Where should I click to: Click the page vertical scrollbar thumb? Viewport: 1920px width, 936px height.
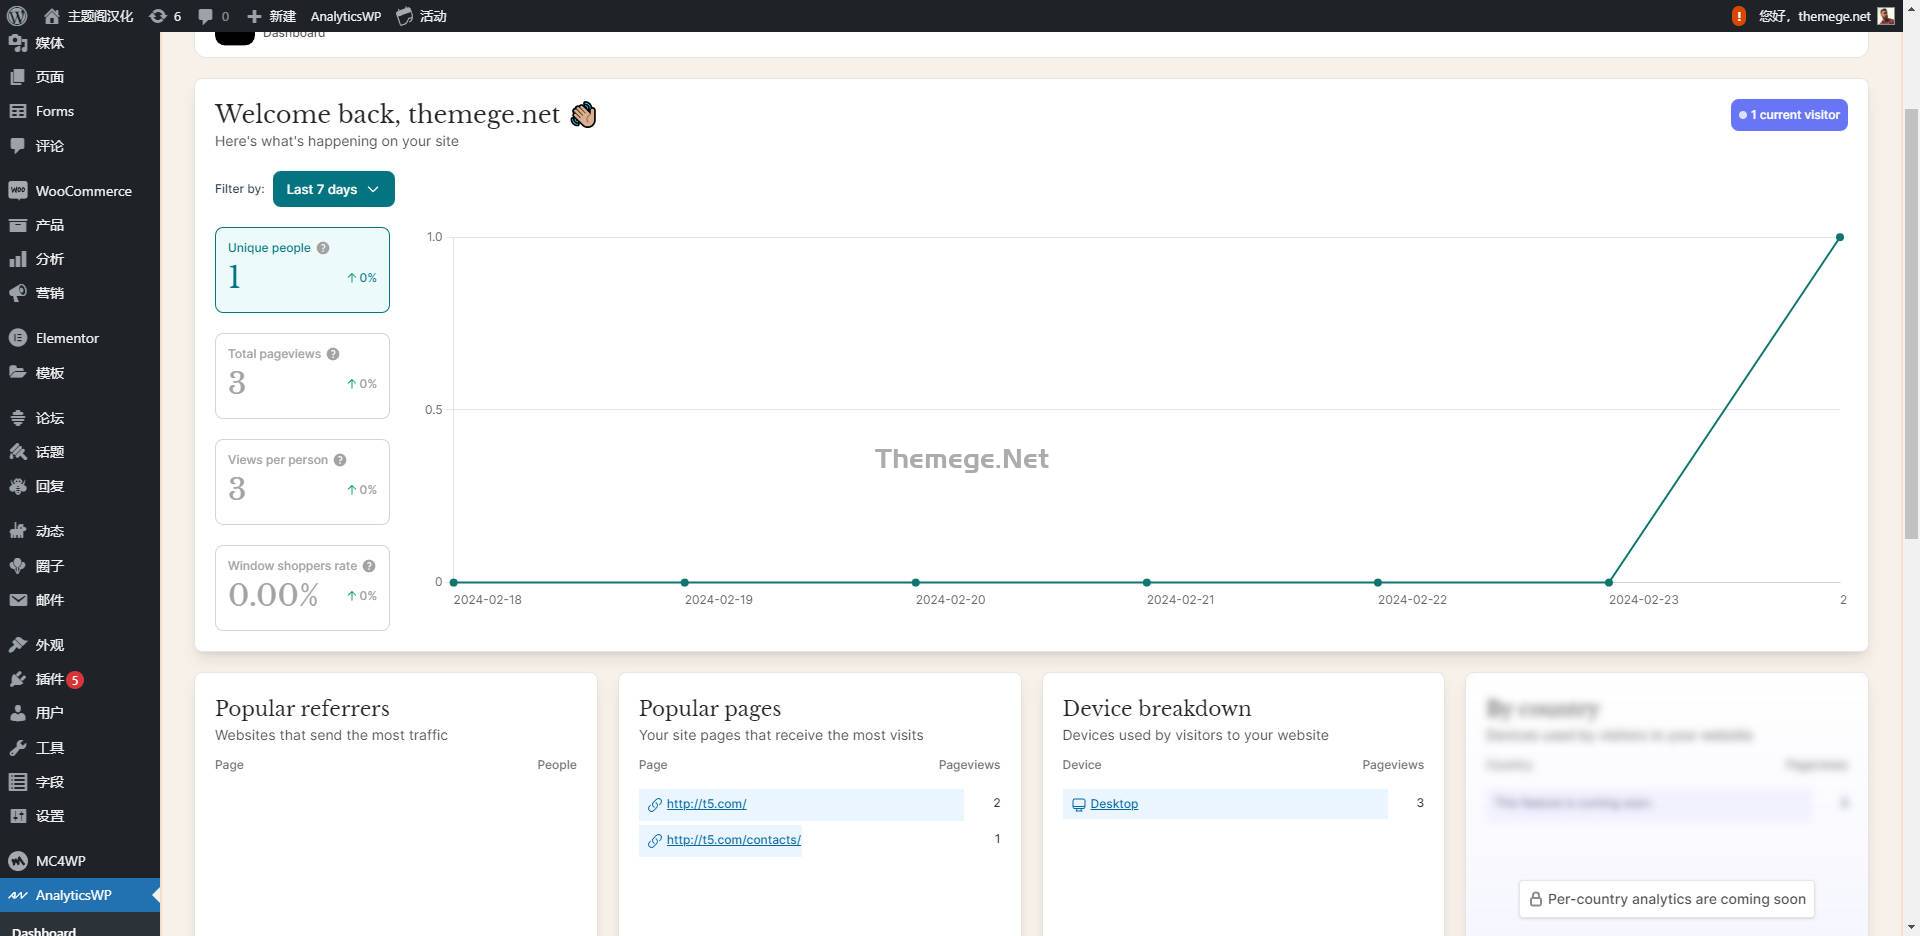1911,324
